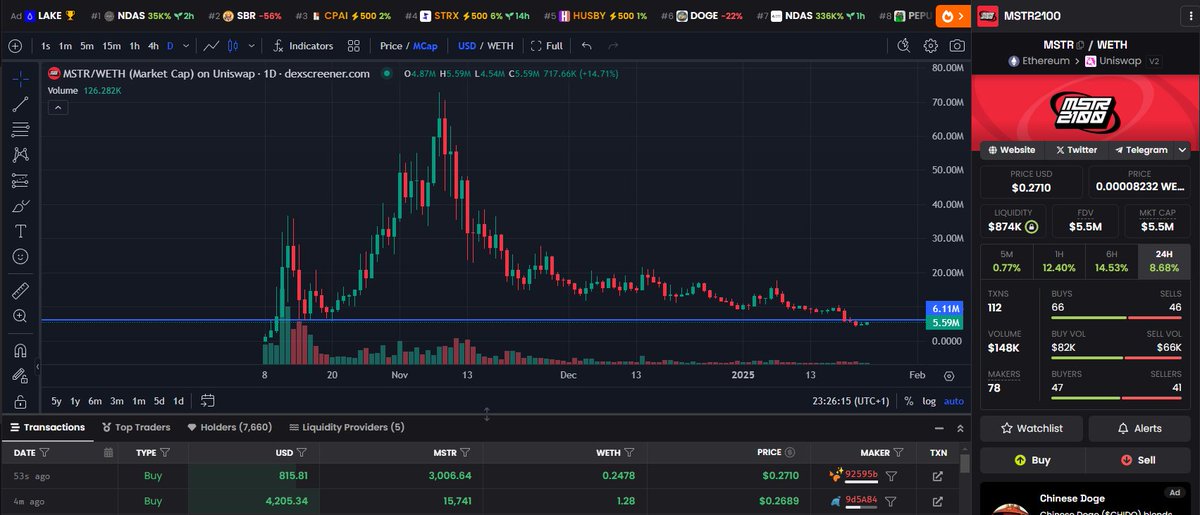
Task: Select the crosshair cursor tool
Action: click(x=20, y=78)
